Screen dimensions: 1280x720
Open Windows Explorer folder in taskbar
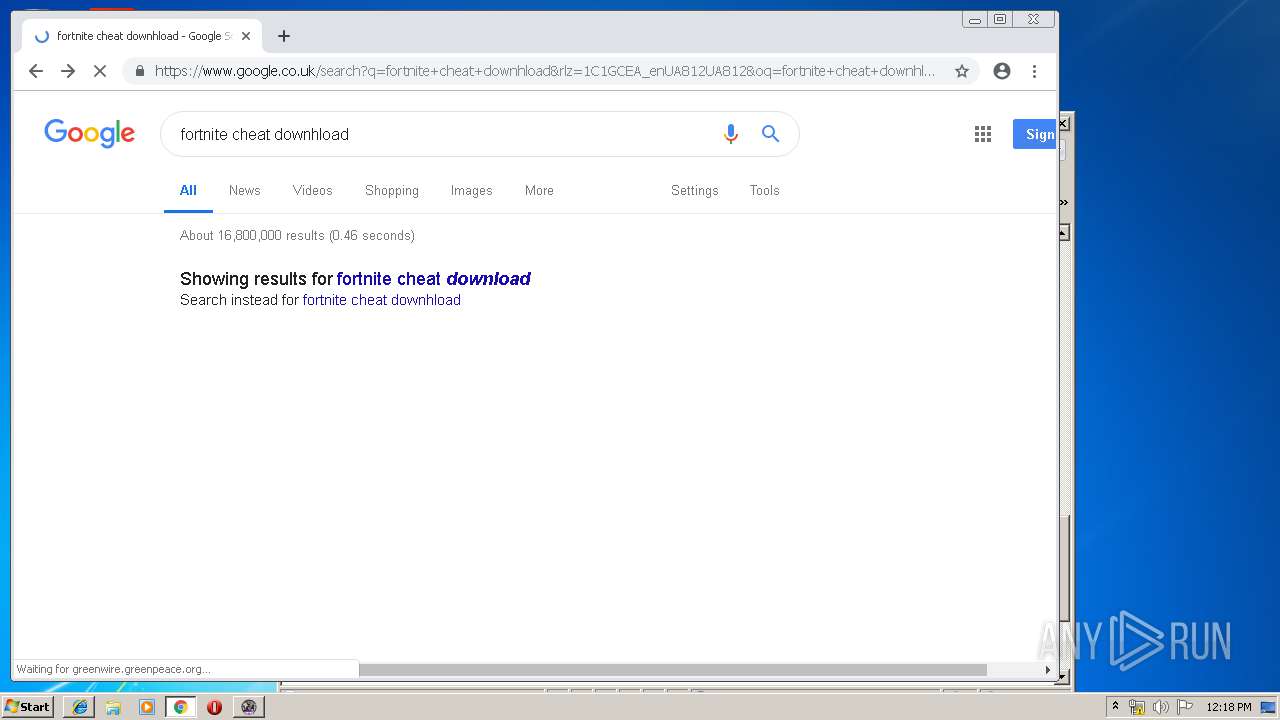[x=113, y=707]
